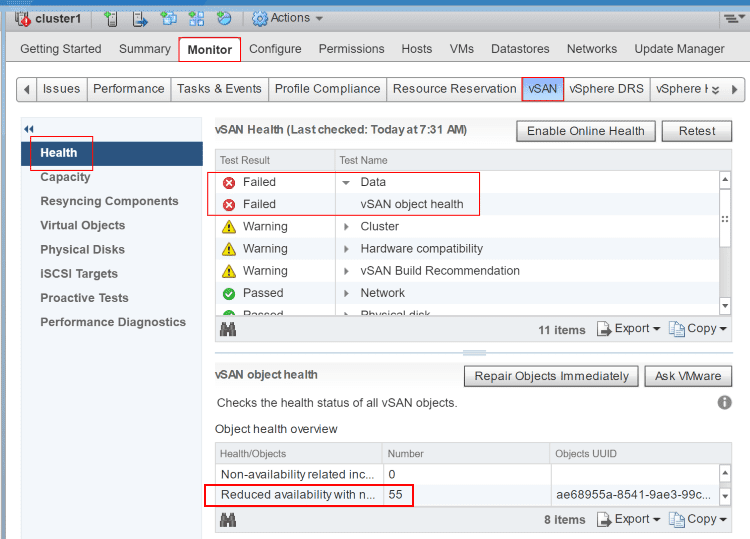750x539 pixels.
Task: Open Performance Diagnostics in the sidebar
Action: coord(113,322)
